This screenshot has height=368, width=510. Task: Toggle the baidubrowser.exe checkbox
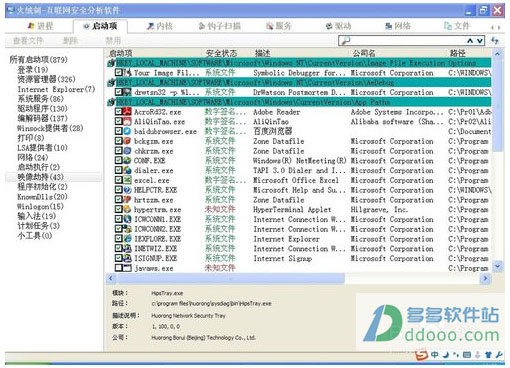click(118, 131)
